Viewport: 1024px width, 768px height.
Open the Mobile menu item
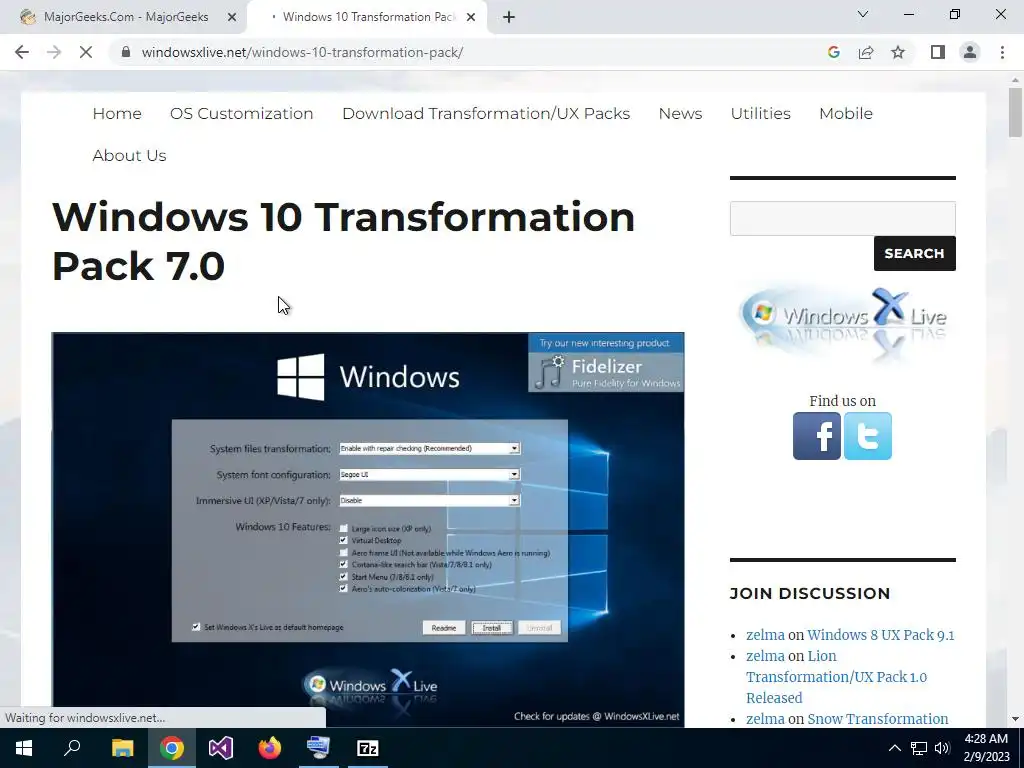846,114
